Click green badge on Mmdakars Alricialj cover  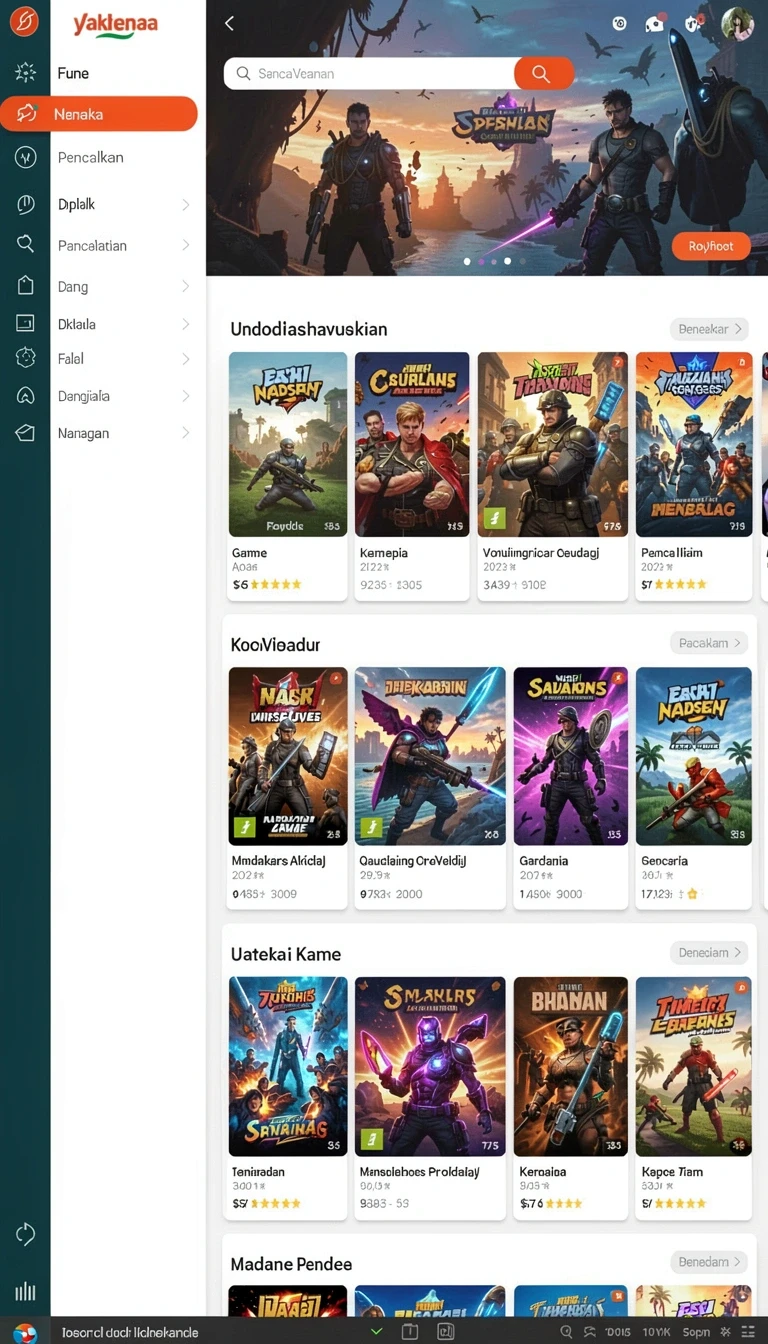point(245,827)
